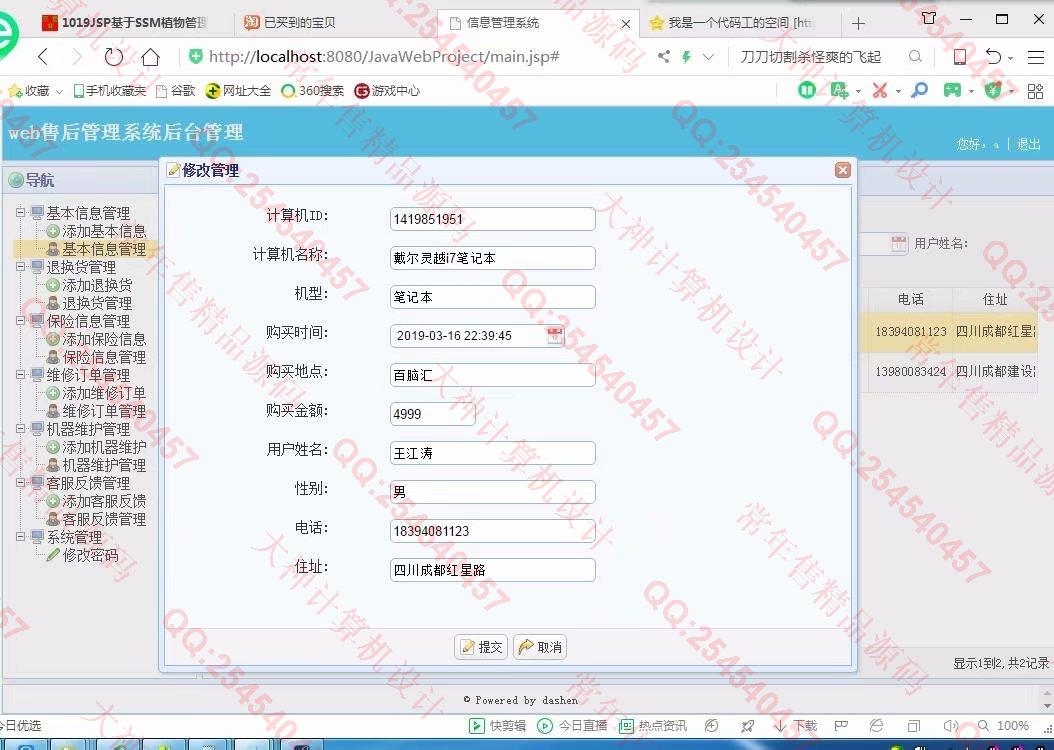Collapse the 客服反馈管理 tree node
1054x750 pixels.
tap(21, 483)
